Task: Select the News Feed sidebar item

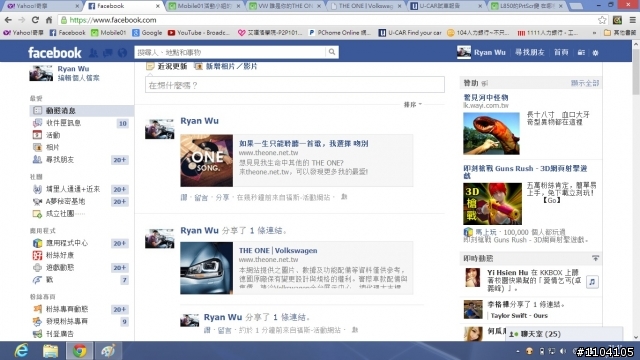Action: pyautogui.click(x=82, y=111)
